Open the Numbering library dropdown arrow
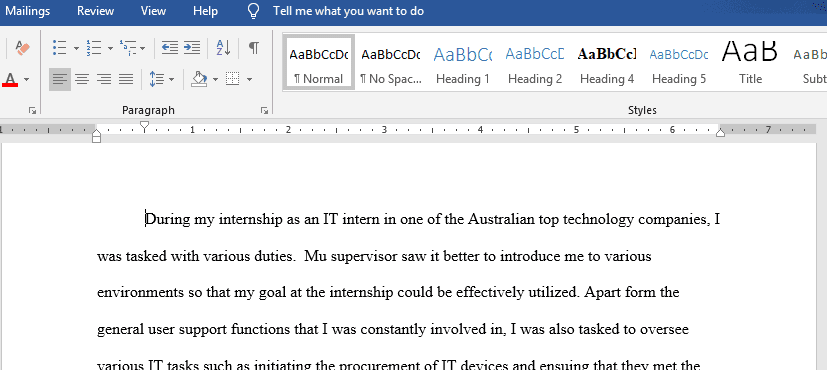The height and width of the screenshot is (370, 827). point(110,48)
